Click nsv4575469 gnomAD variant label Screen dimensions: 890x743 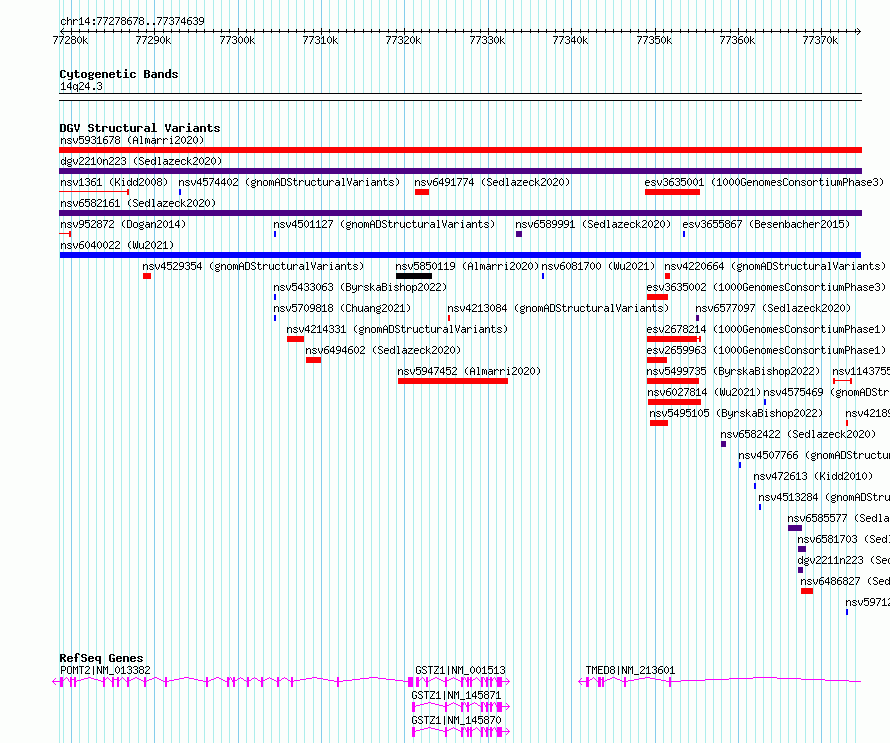pyautogui.click(x=826, y=392)
